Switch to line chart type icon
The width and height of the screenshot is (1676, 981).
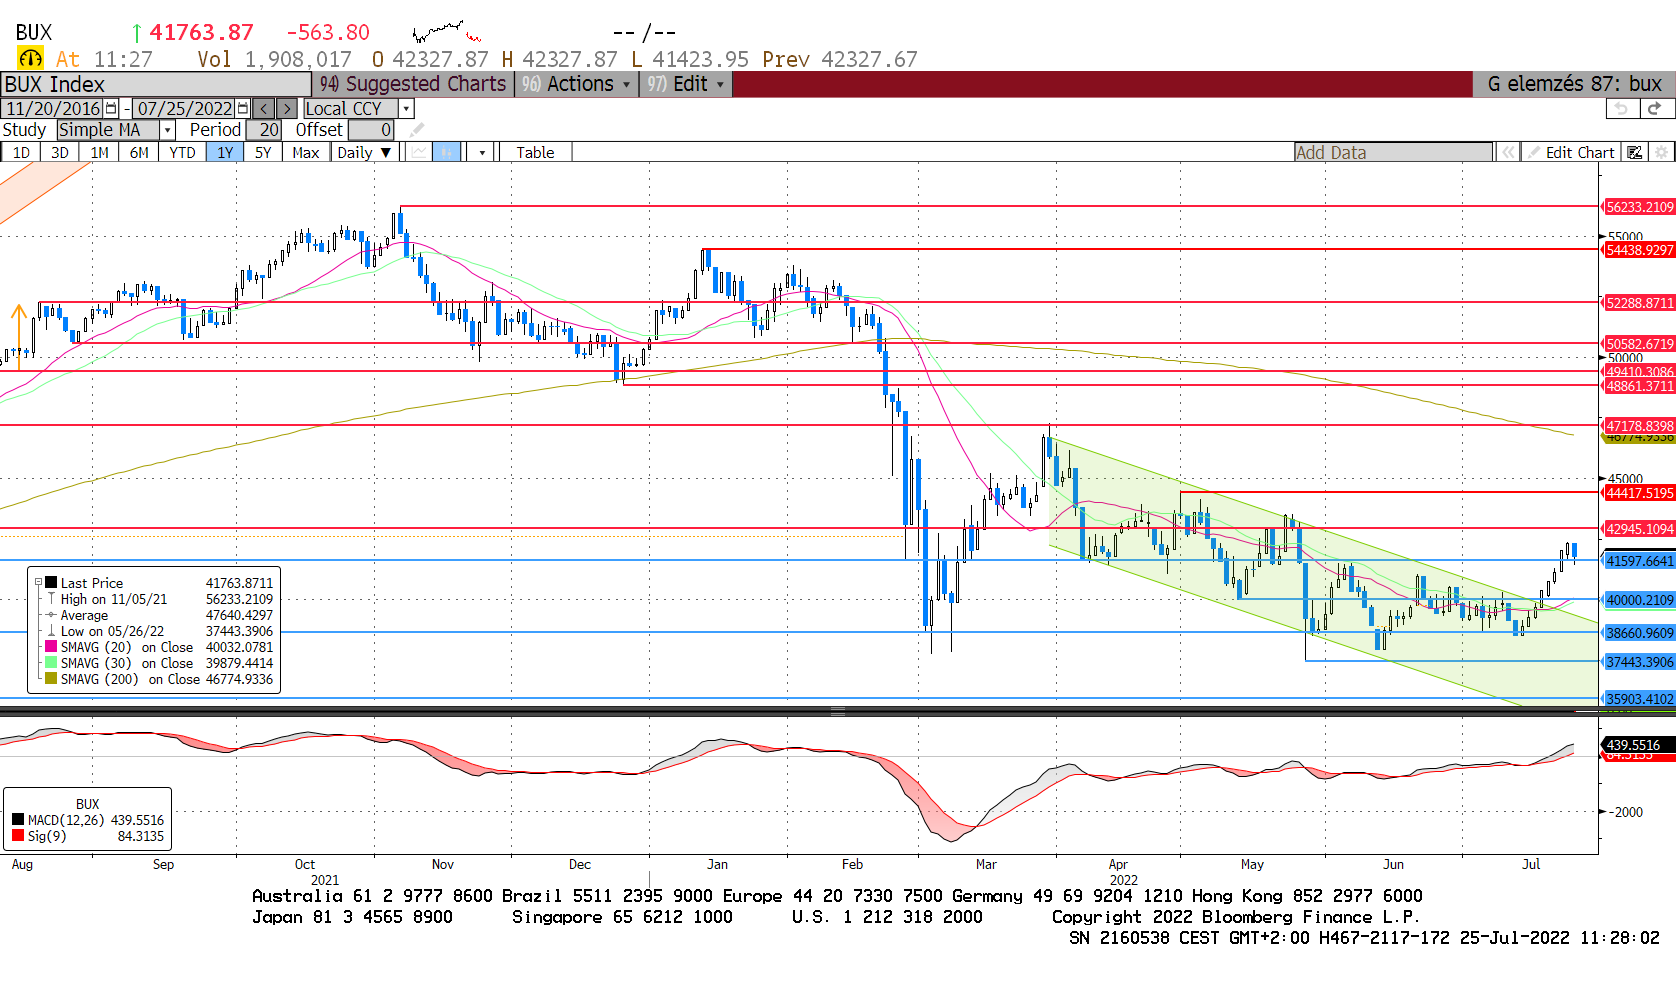pyautogui.click(x=419, y=152)
